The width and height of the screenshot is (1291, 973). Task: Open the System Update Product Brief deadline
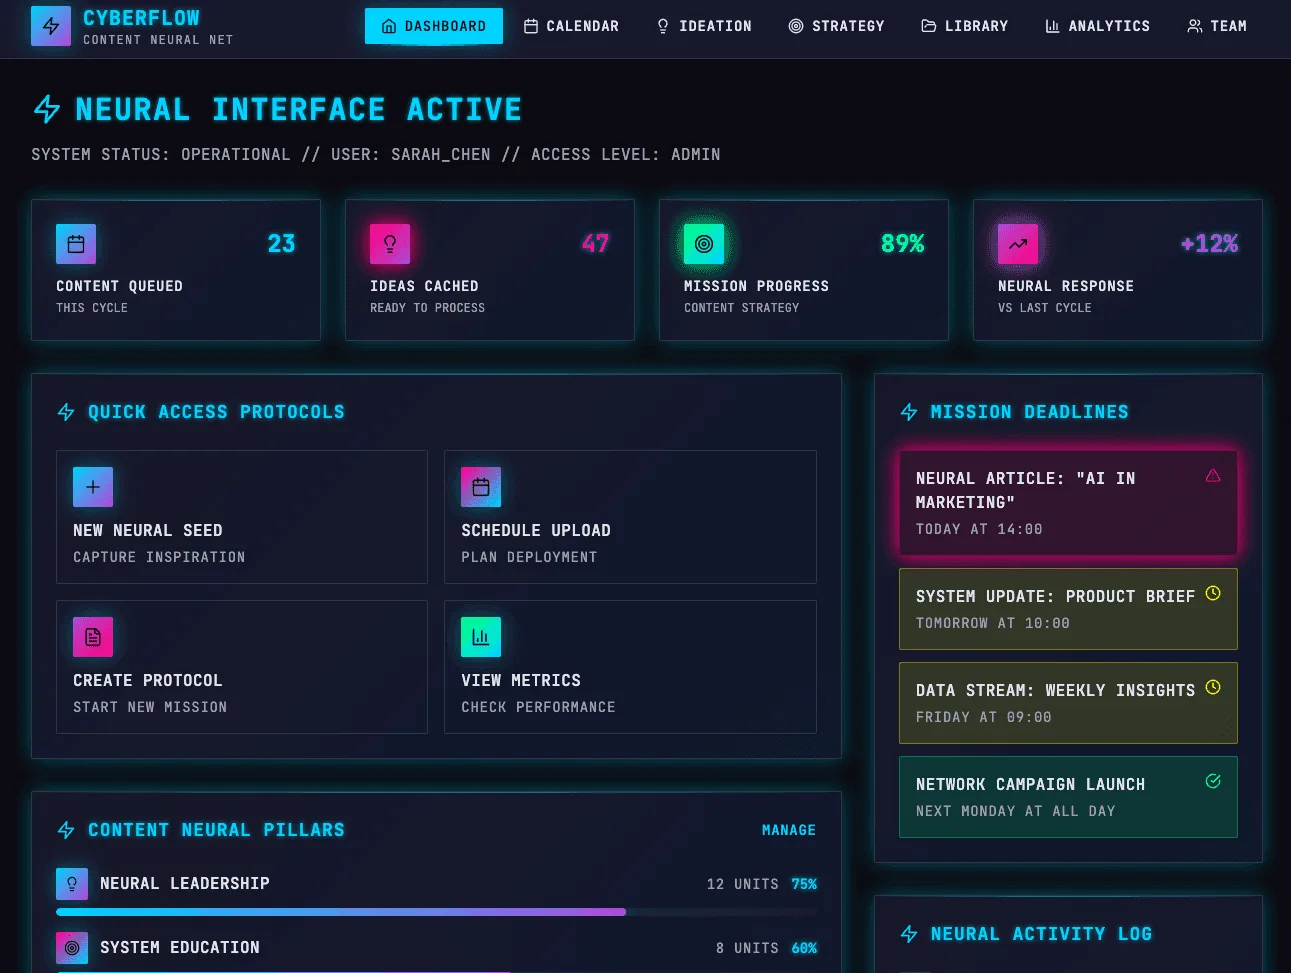coord(1068,609)
